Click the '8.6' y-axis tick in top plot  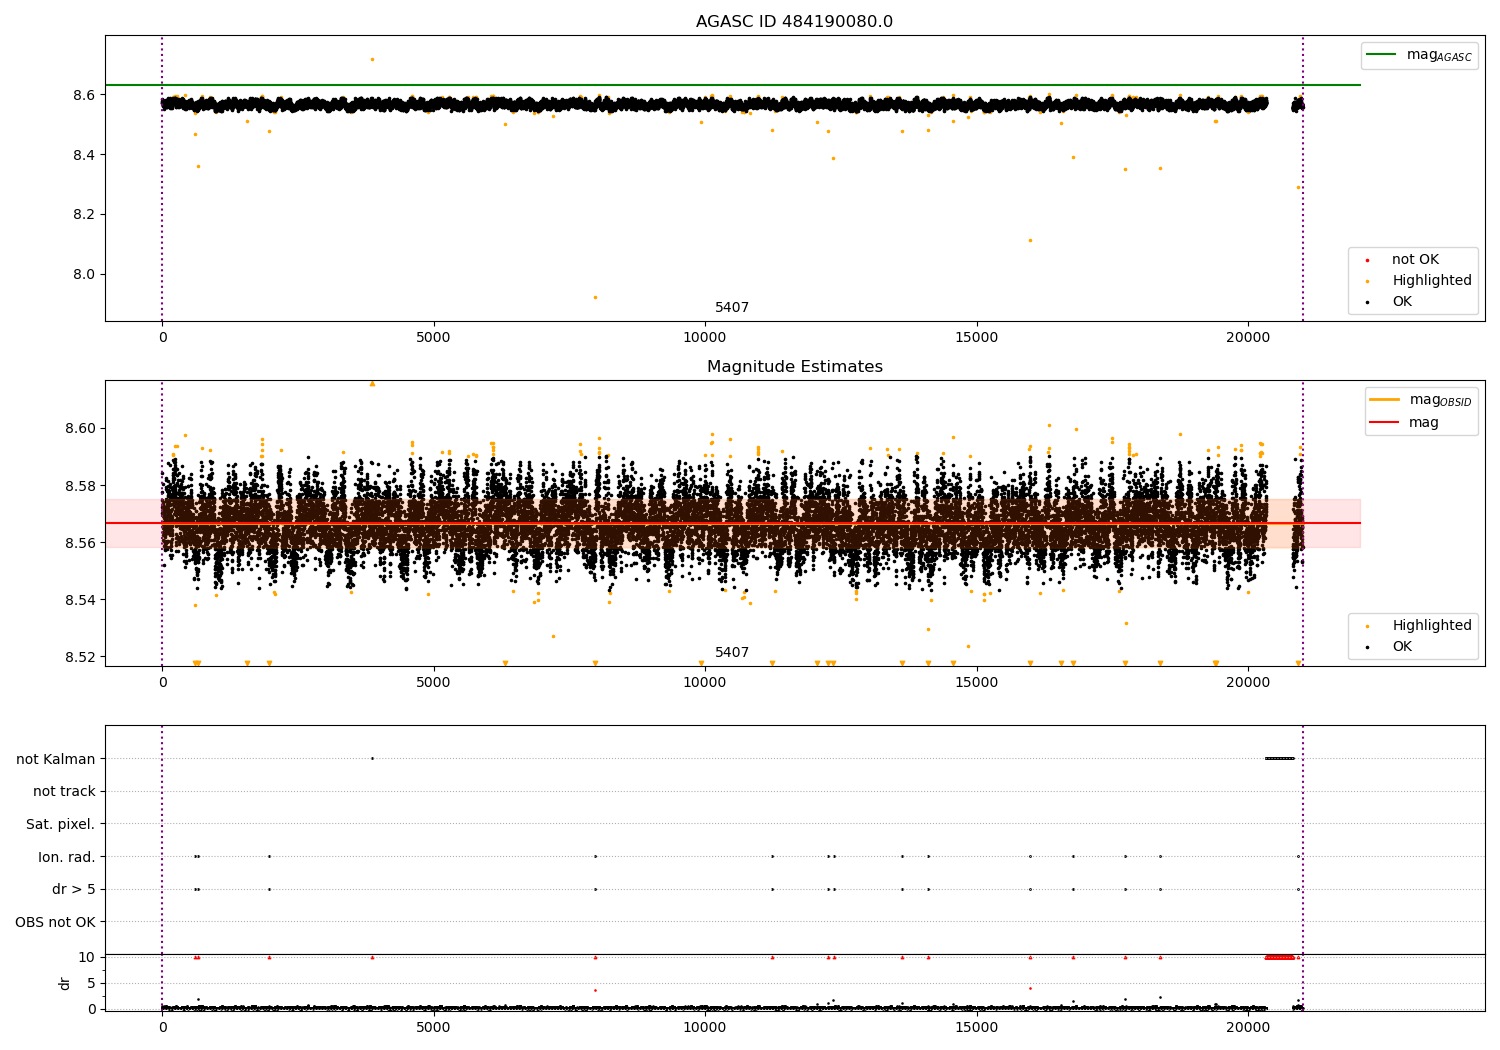[85, 95]
